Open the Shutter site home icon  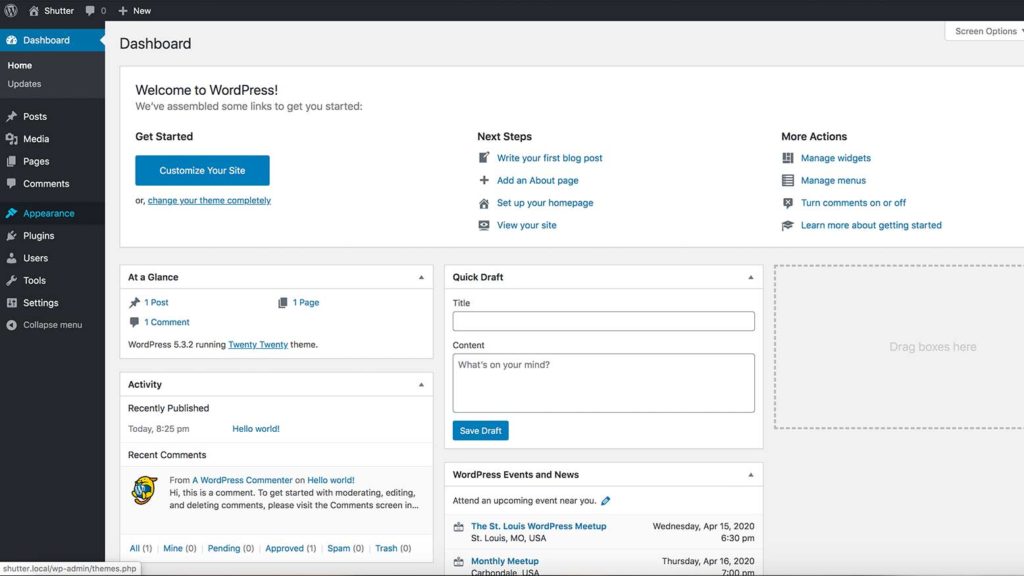[34, 10]
